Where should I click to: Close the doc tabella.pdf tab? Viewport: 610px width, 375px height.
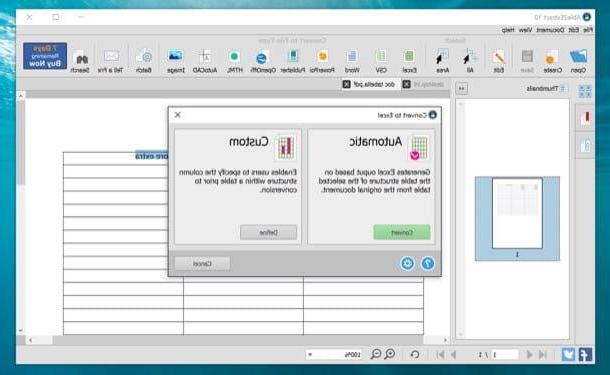[346, 84]
